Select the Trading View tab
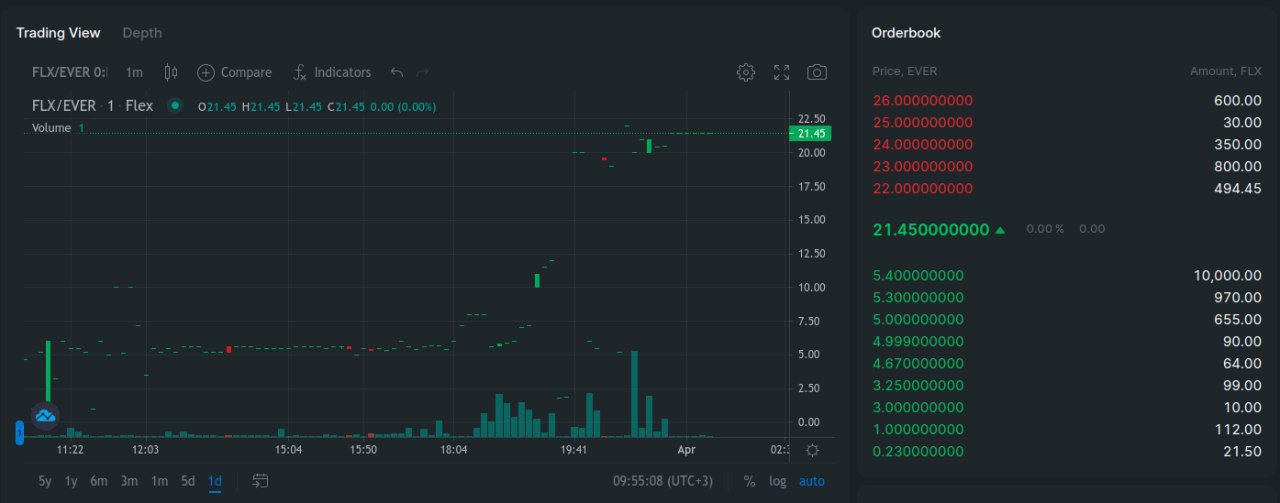 [58, 33]
